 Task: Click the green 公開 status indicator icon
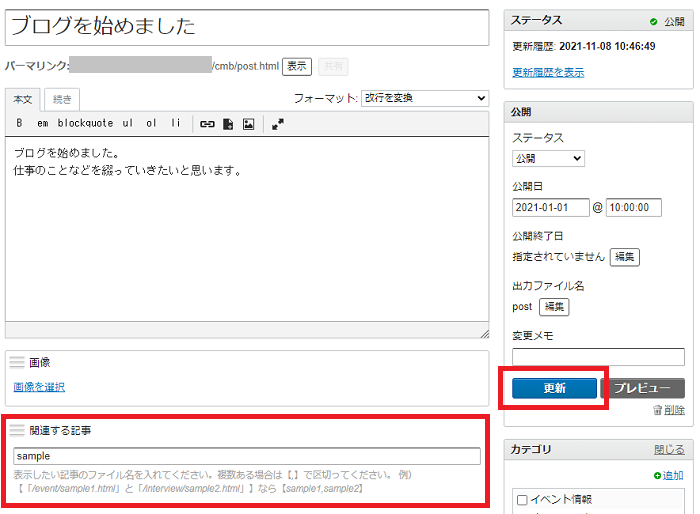[x=654, y=21]
